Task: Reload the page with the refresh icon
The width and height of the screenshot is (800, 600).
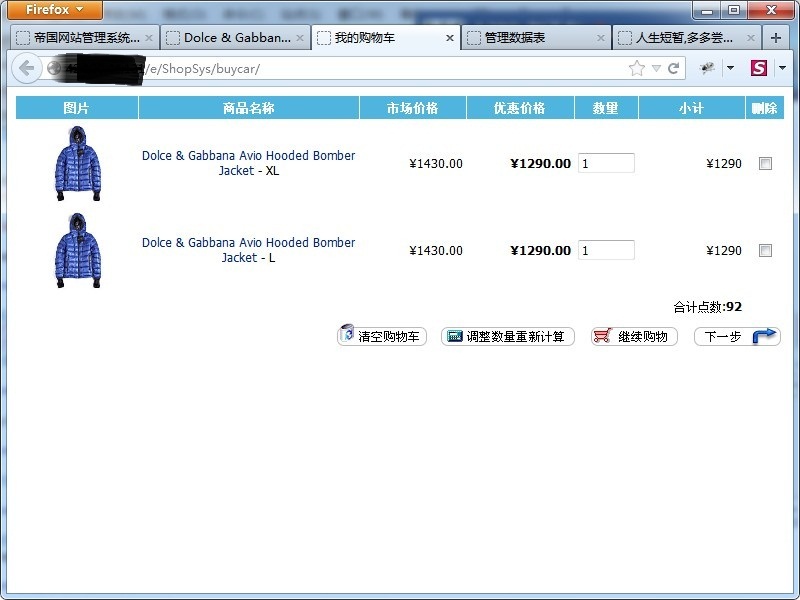Action: tap(673, 68)
